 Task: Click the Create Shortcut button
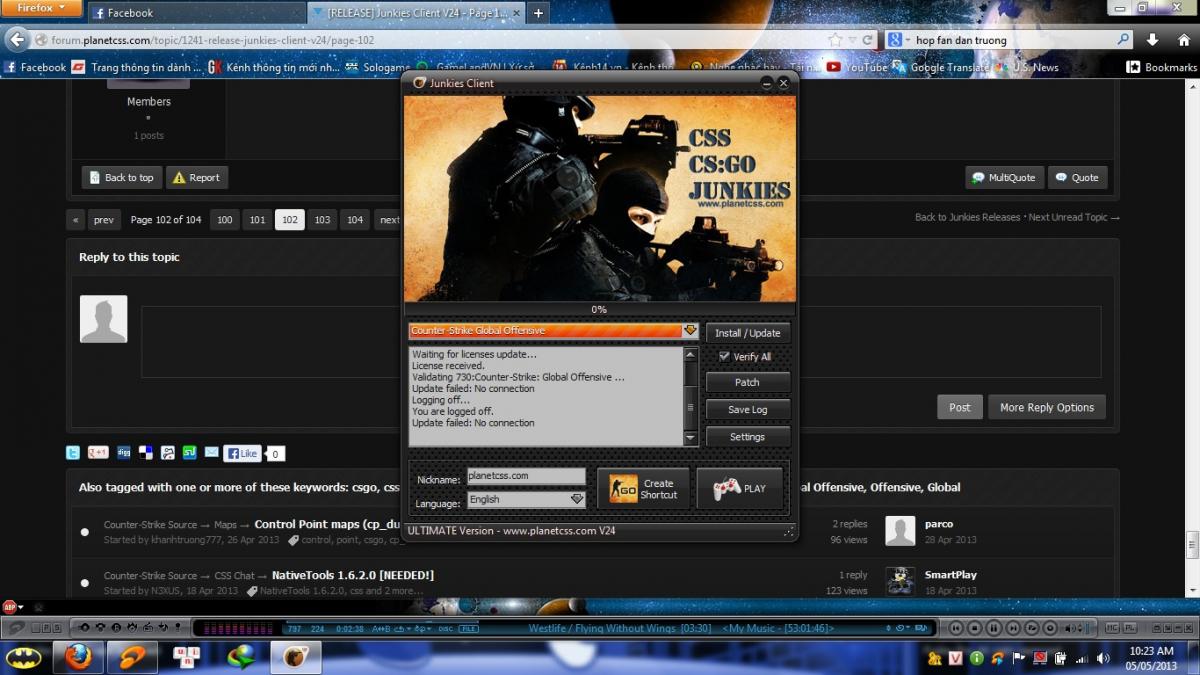[643, 489]
